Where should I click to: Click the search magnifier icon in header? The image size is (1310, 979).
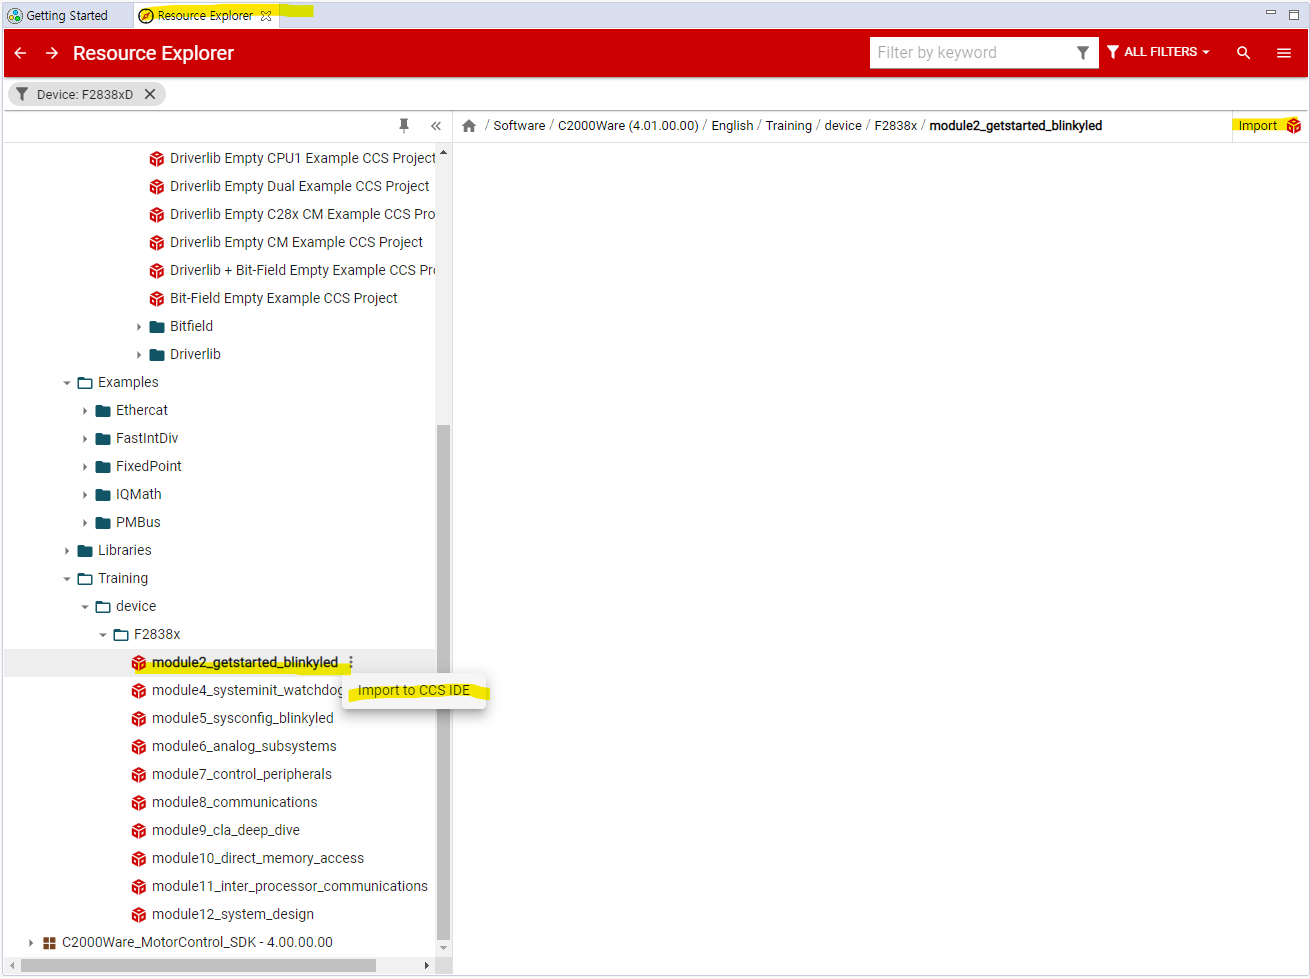(1243, 53)
